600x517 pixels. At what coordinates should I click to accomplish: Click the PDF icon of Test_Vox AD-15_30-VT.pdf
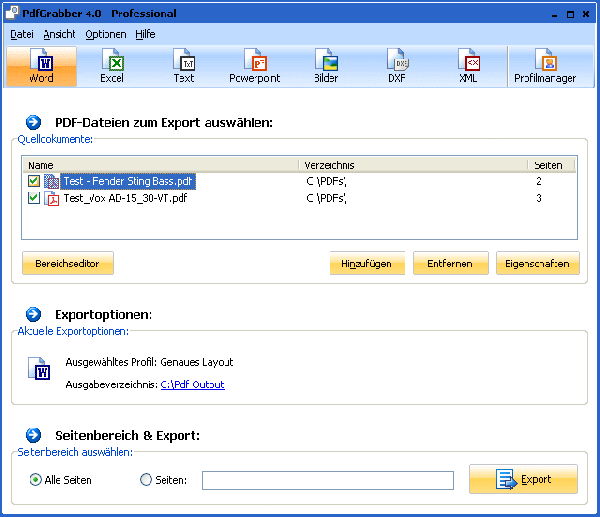tap(52, 199)
